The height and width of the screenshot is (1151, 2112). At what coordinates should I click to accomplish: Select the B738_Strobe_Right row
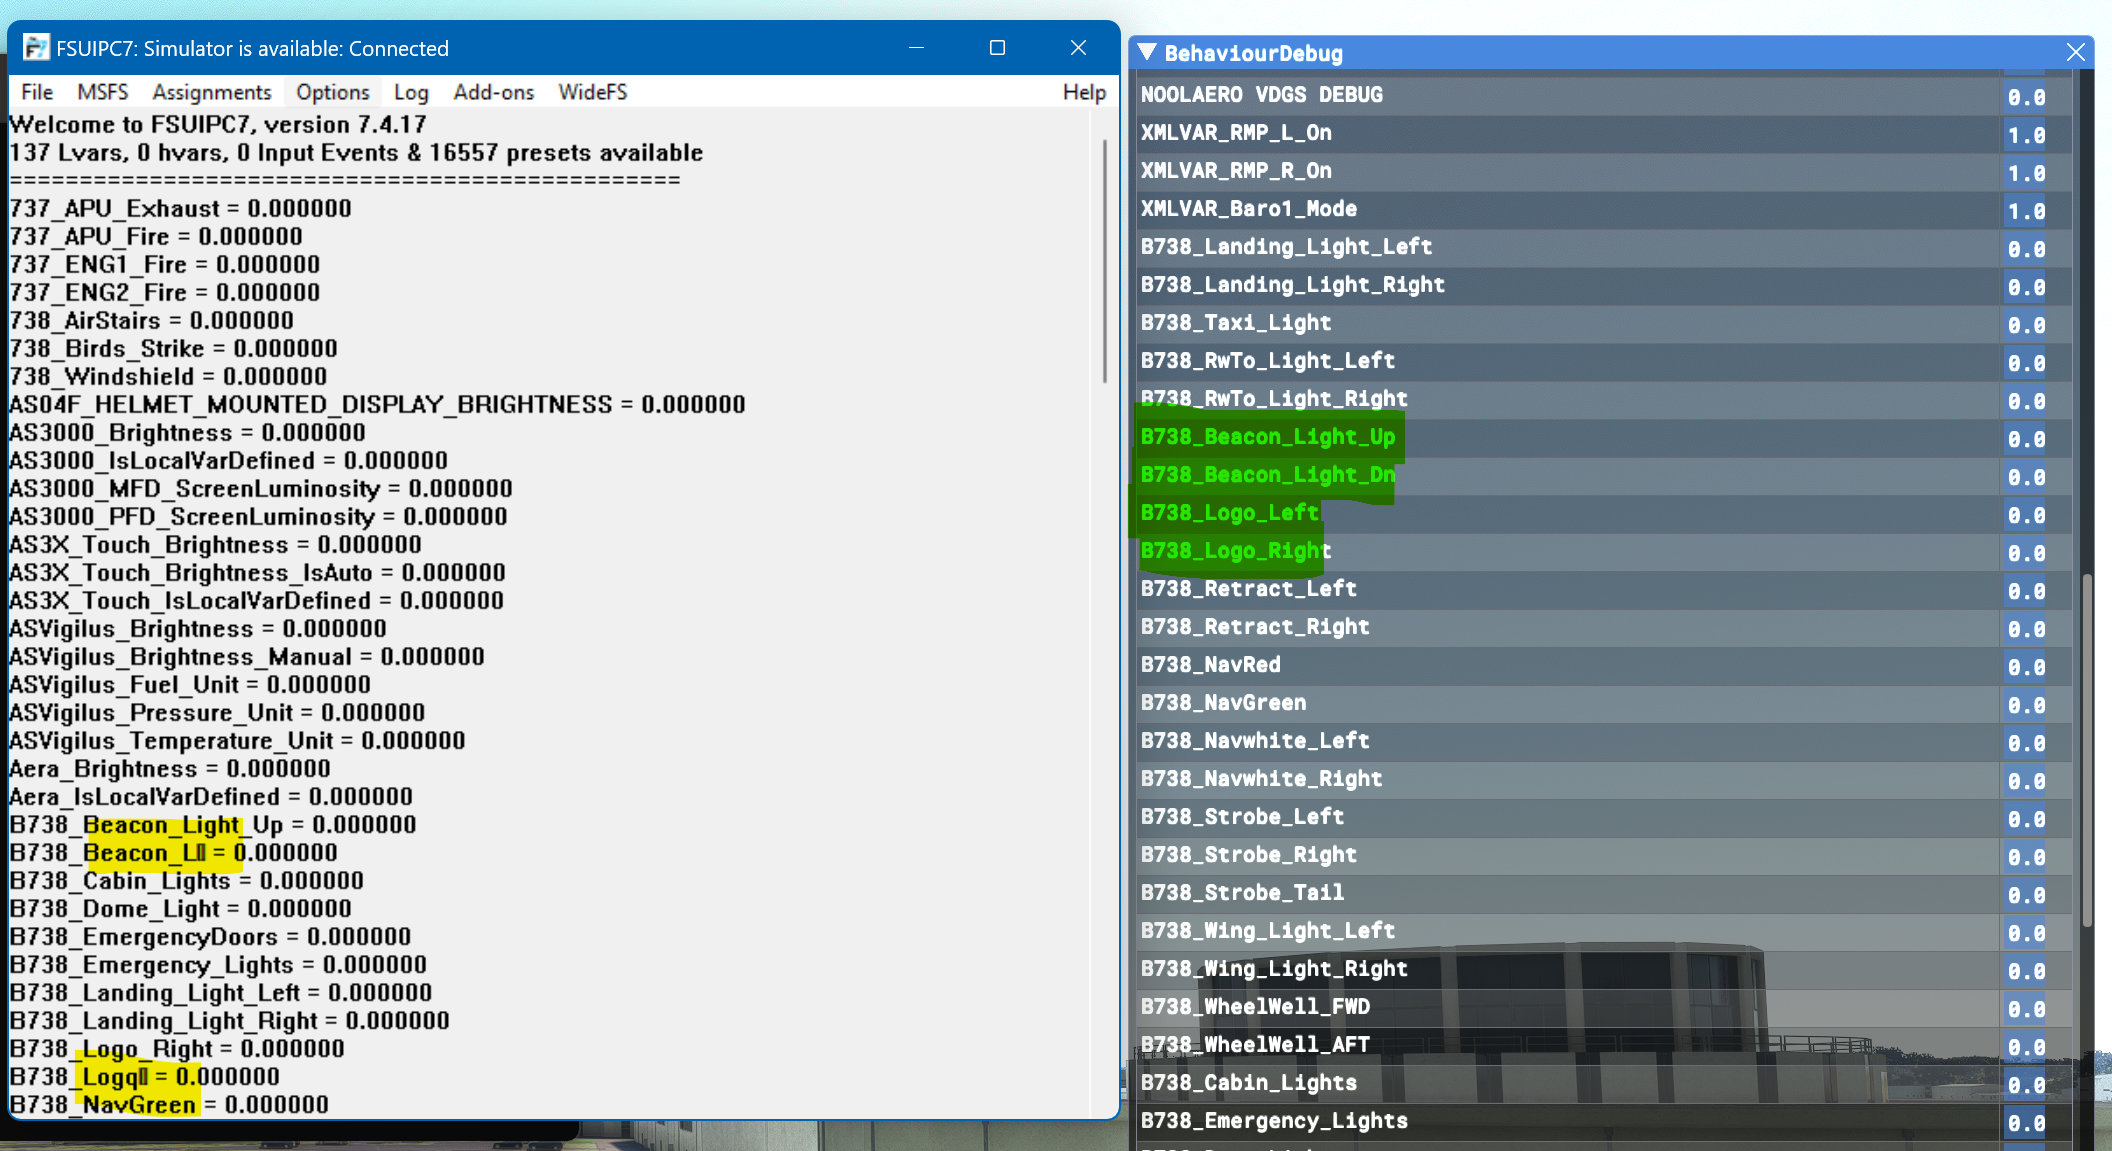(x=1605, y=855)
